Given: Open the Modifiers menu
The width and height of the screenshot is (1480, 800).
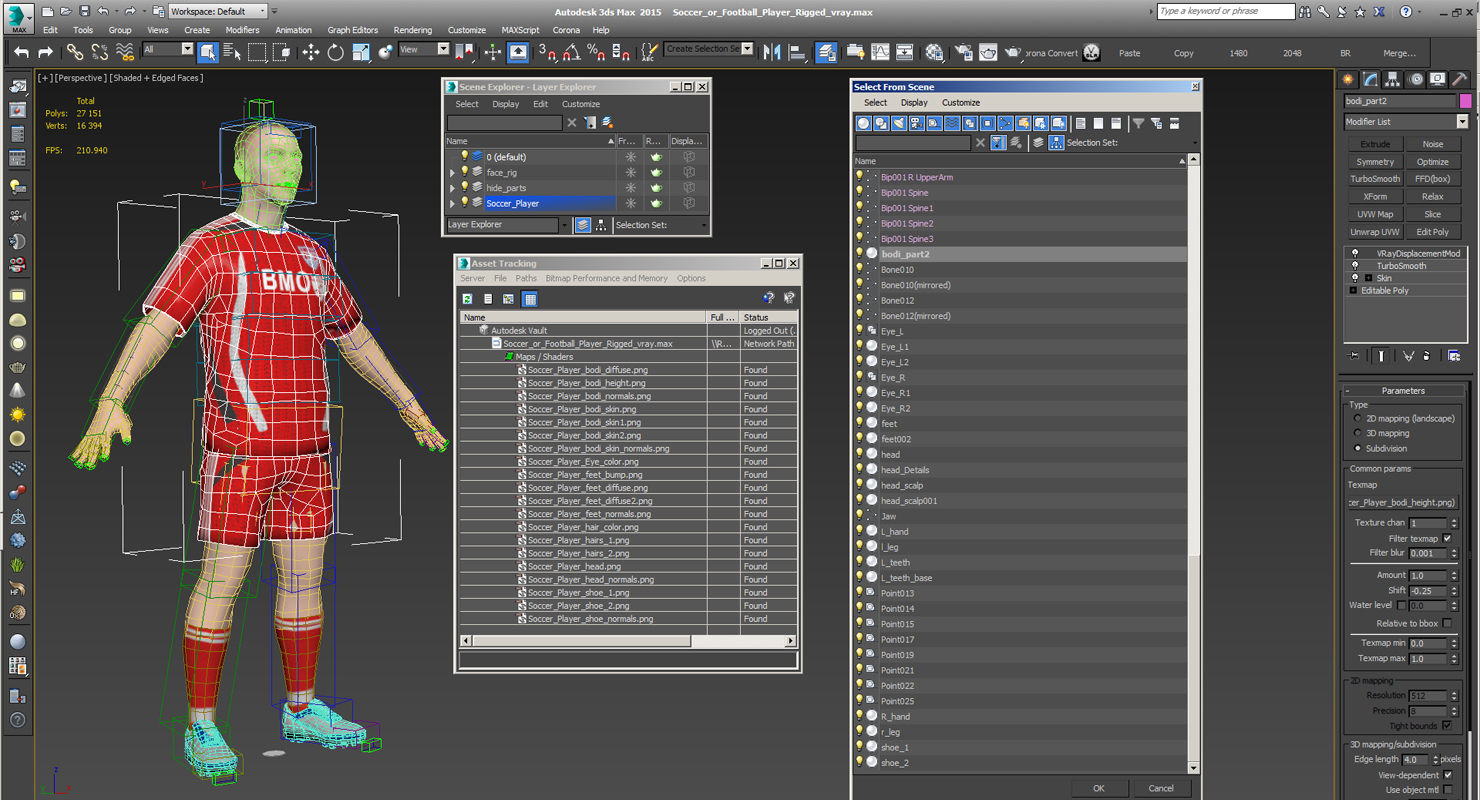Looking at the screenshot, I should 242,30.
